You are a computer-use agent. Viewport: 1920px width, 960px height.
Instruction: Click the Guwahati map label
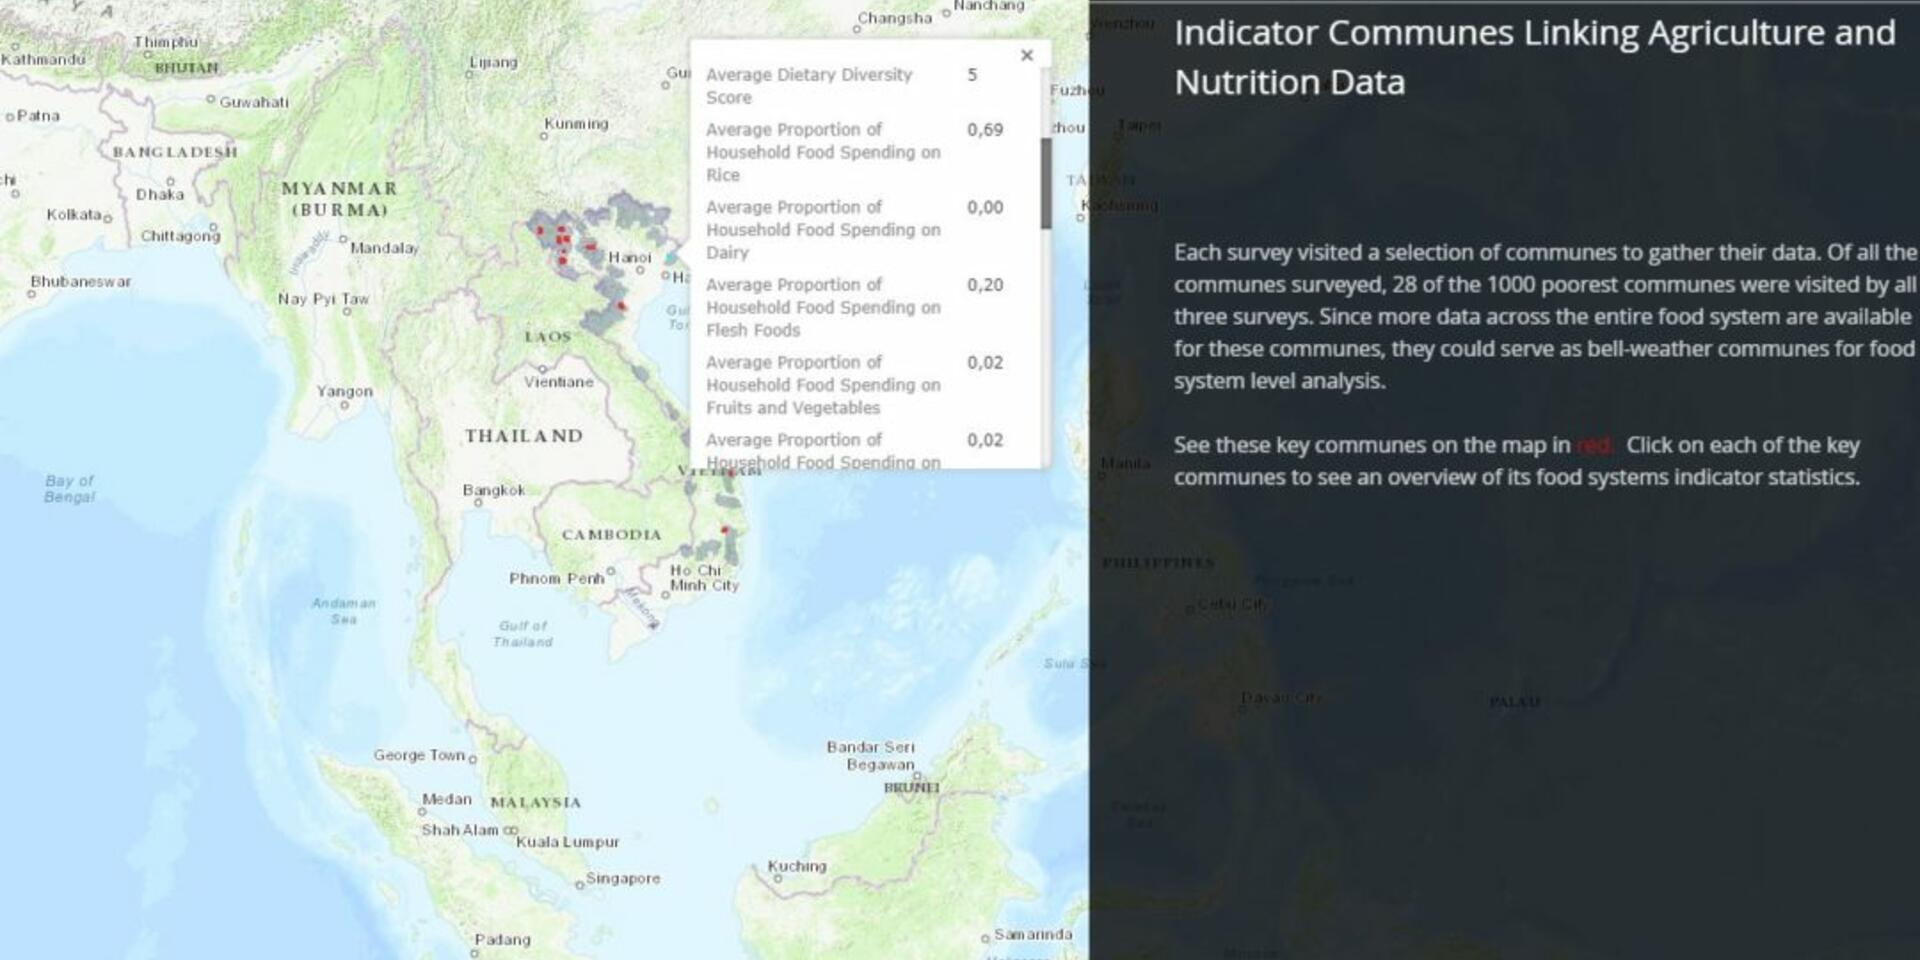coord(254,102)
